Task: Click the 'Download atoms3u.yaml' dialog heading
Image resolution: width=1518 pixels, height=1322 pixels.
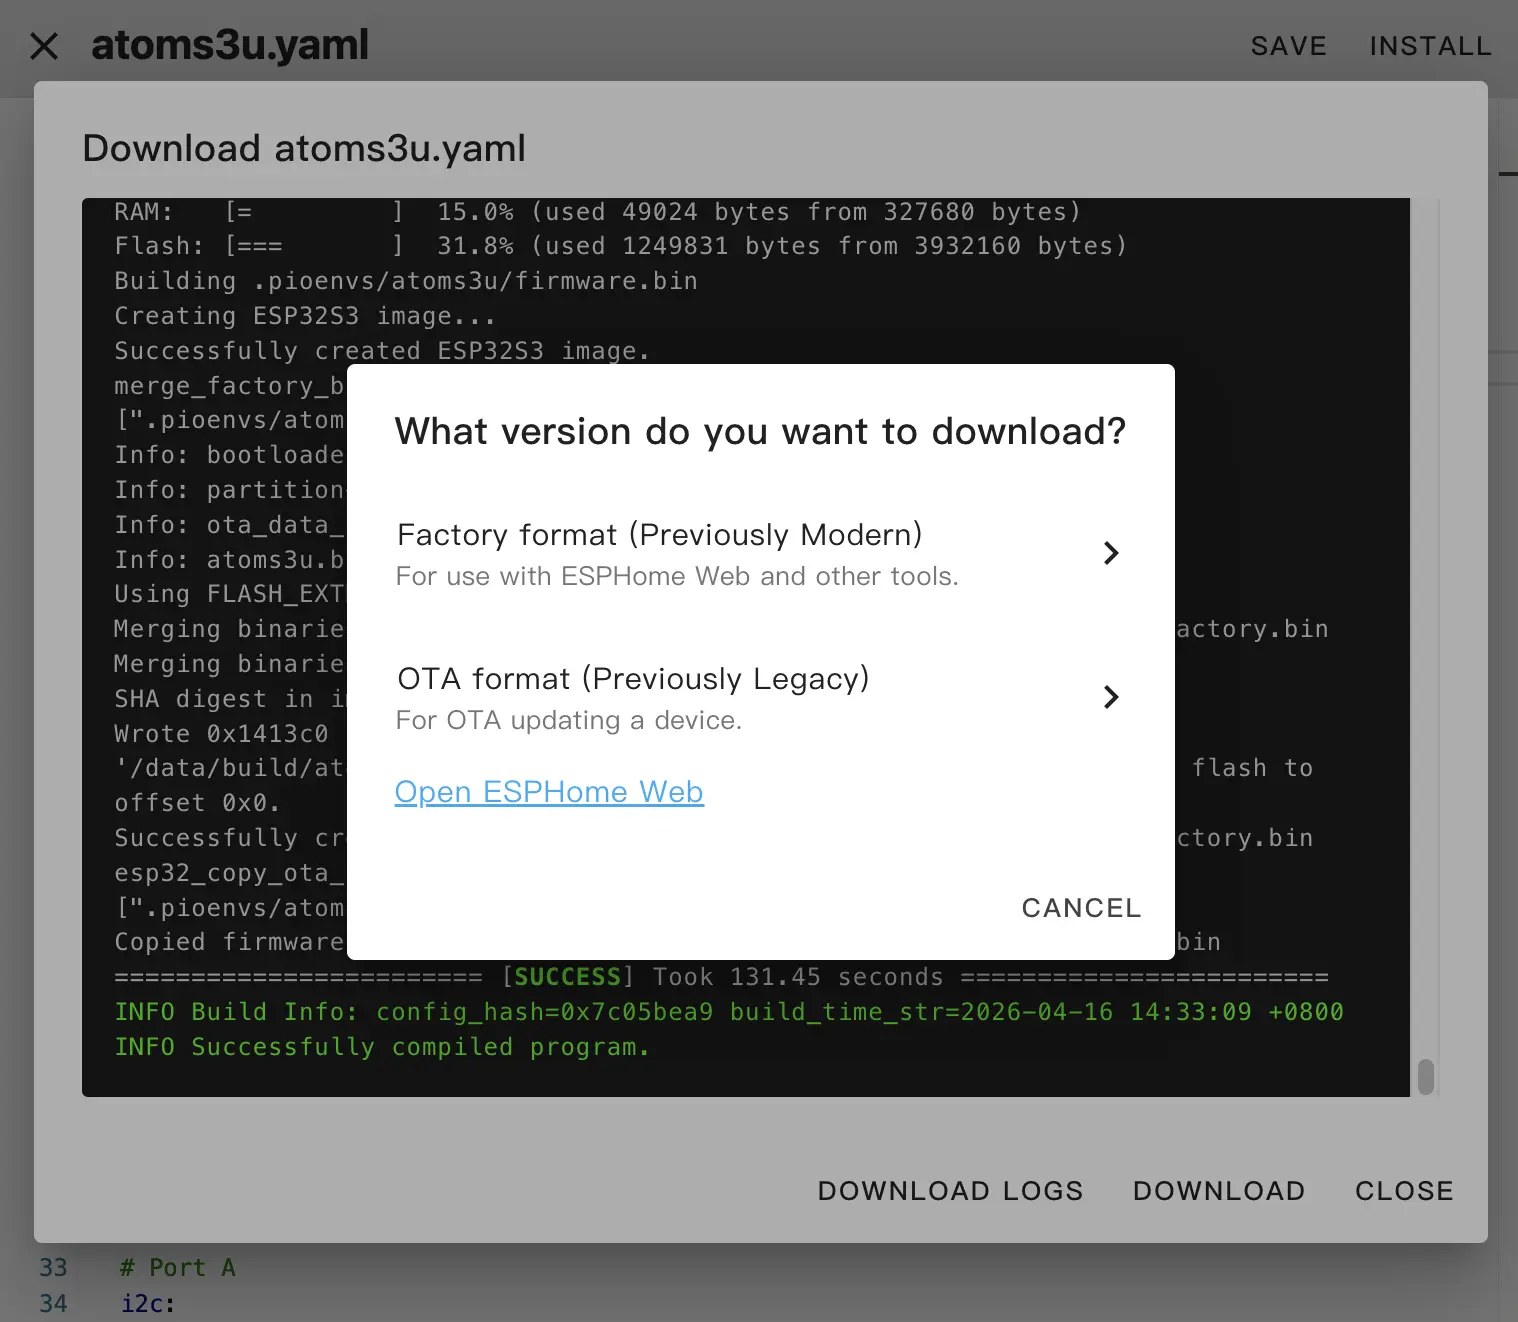Action: pyautogui.click(x=304, y=148)
